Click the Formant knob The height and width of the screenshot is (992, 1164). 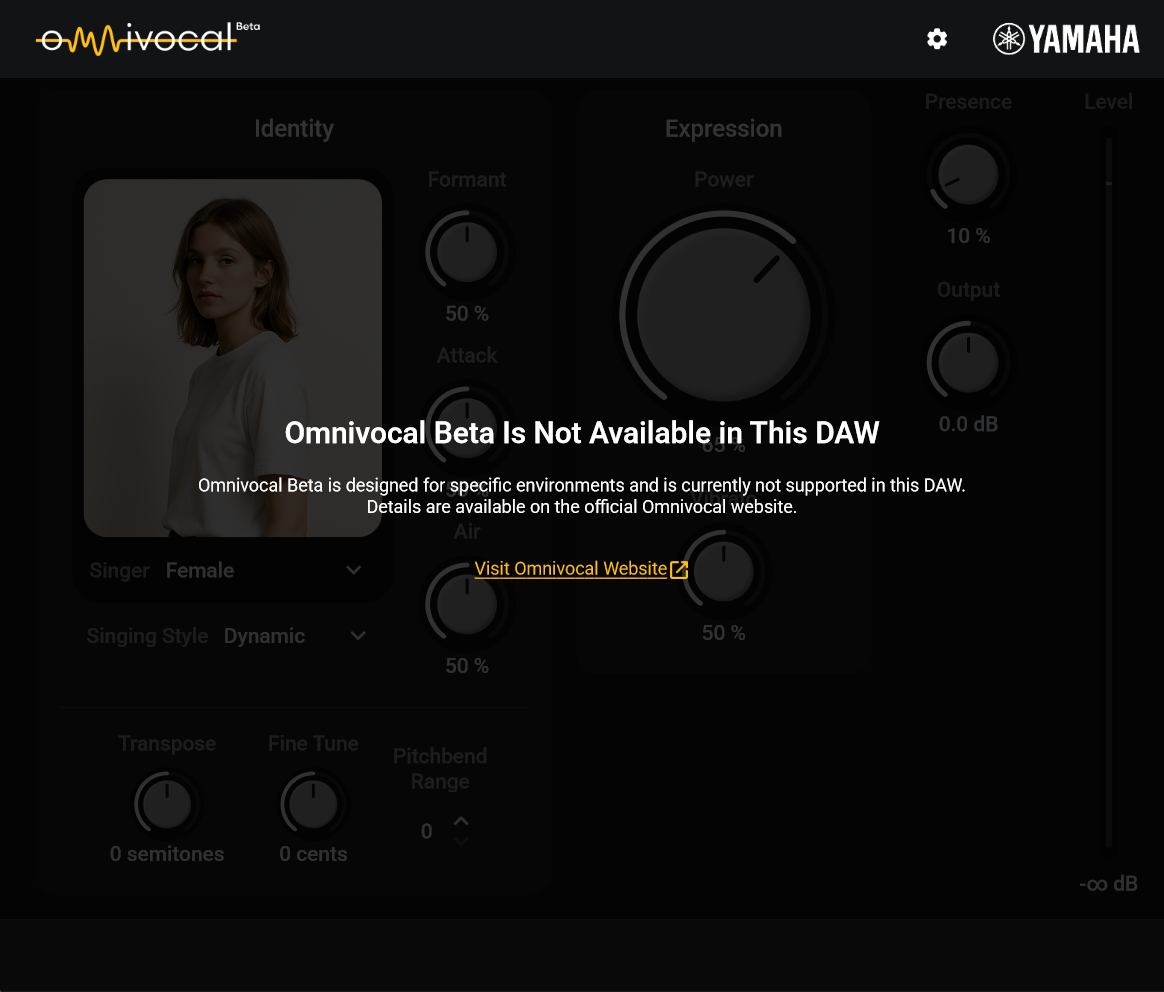click(467, 251)
